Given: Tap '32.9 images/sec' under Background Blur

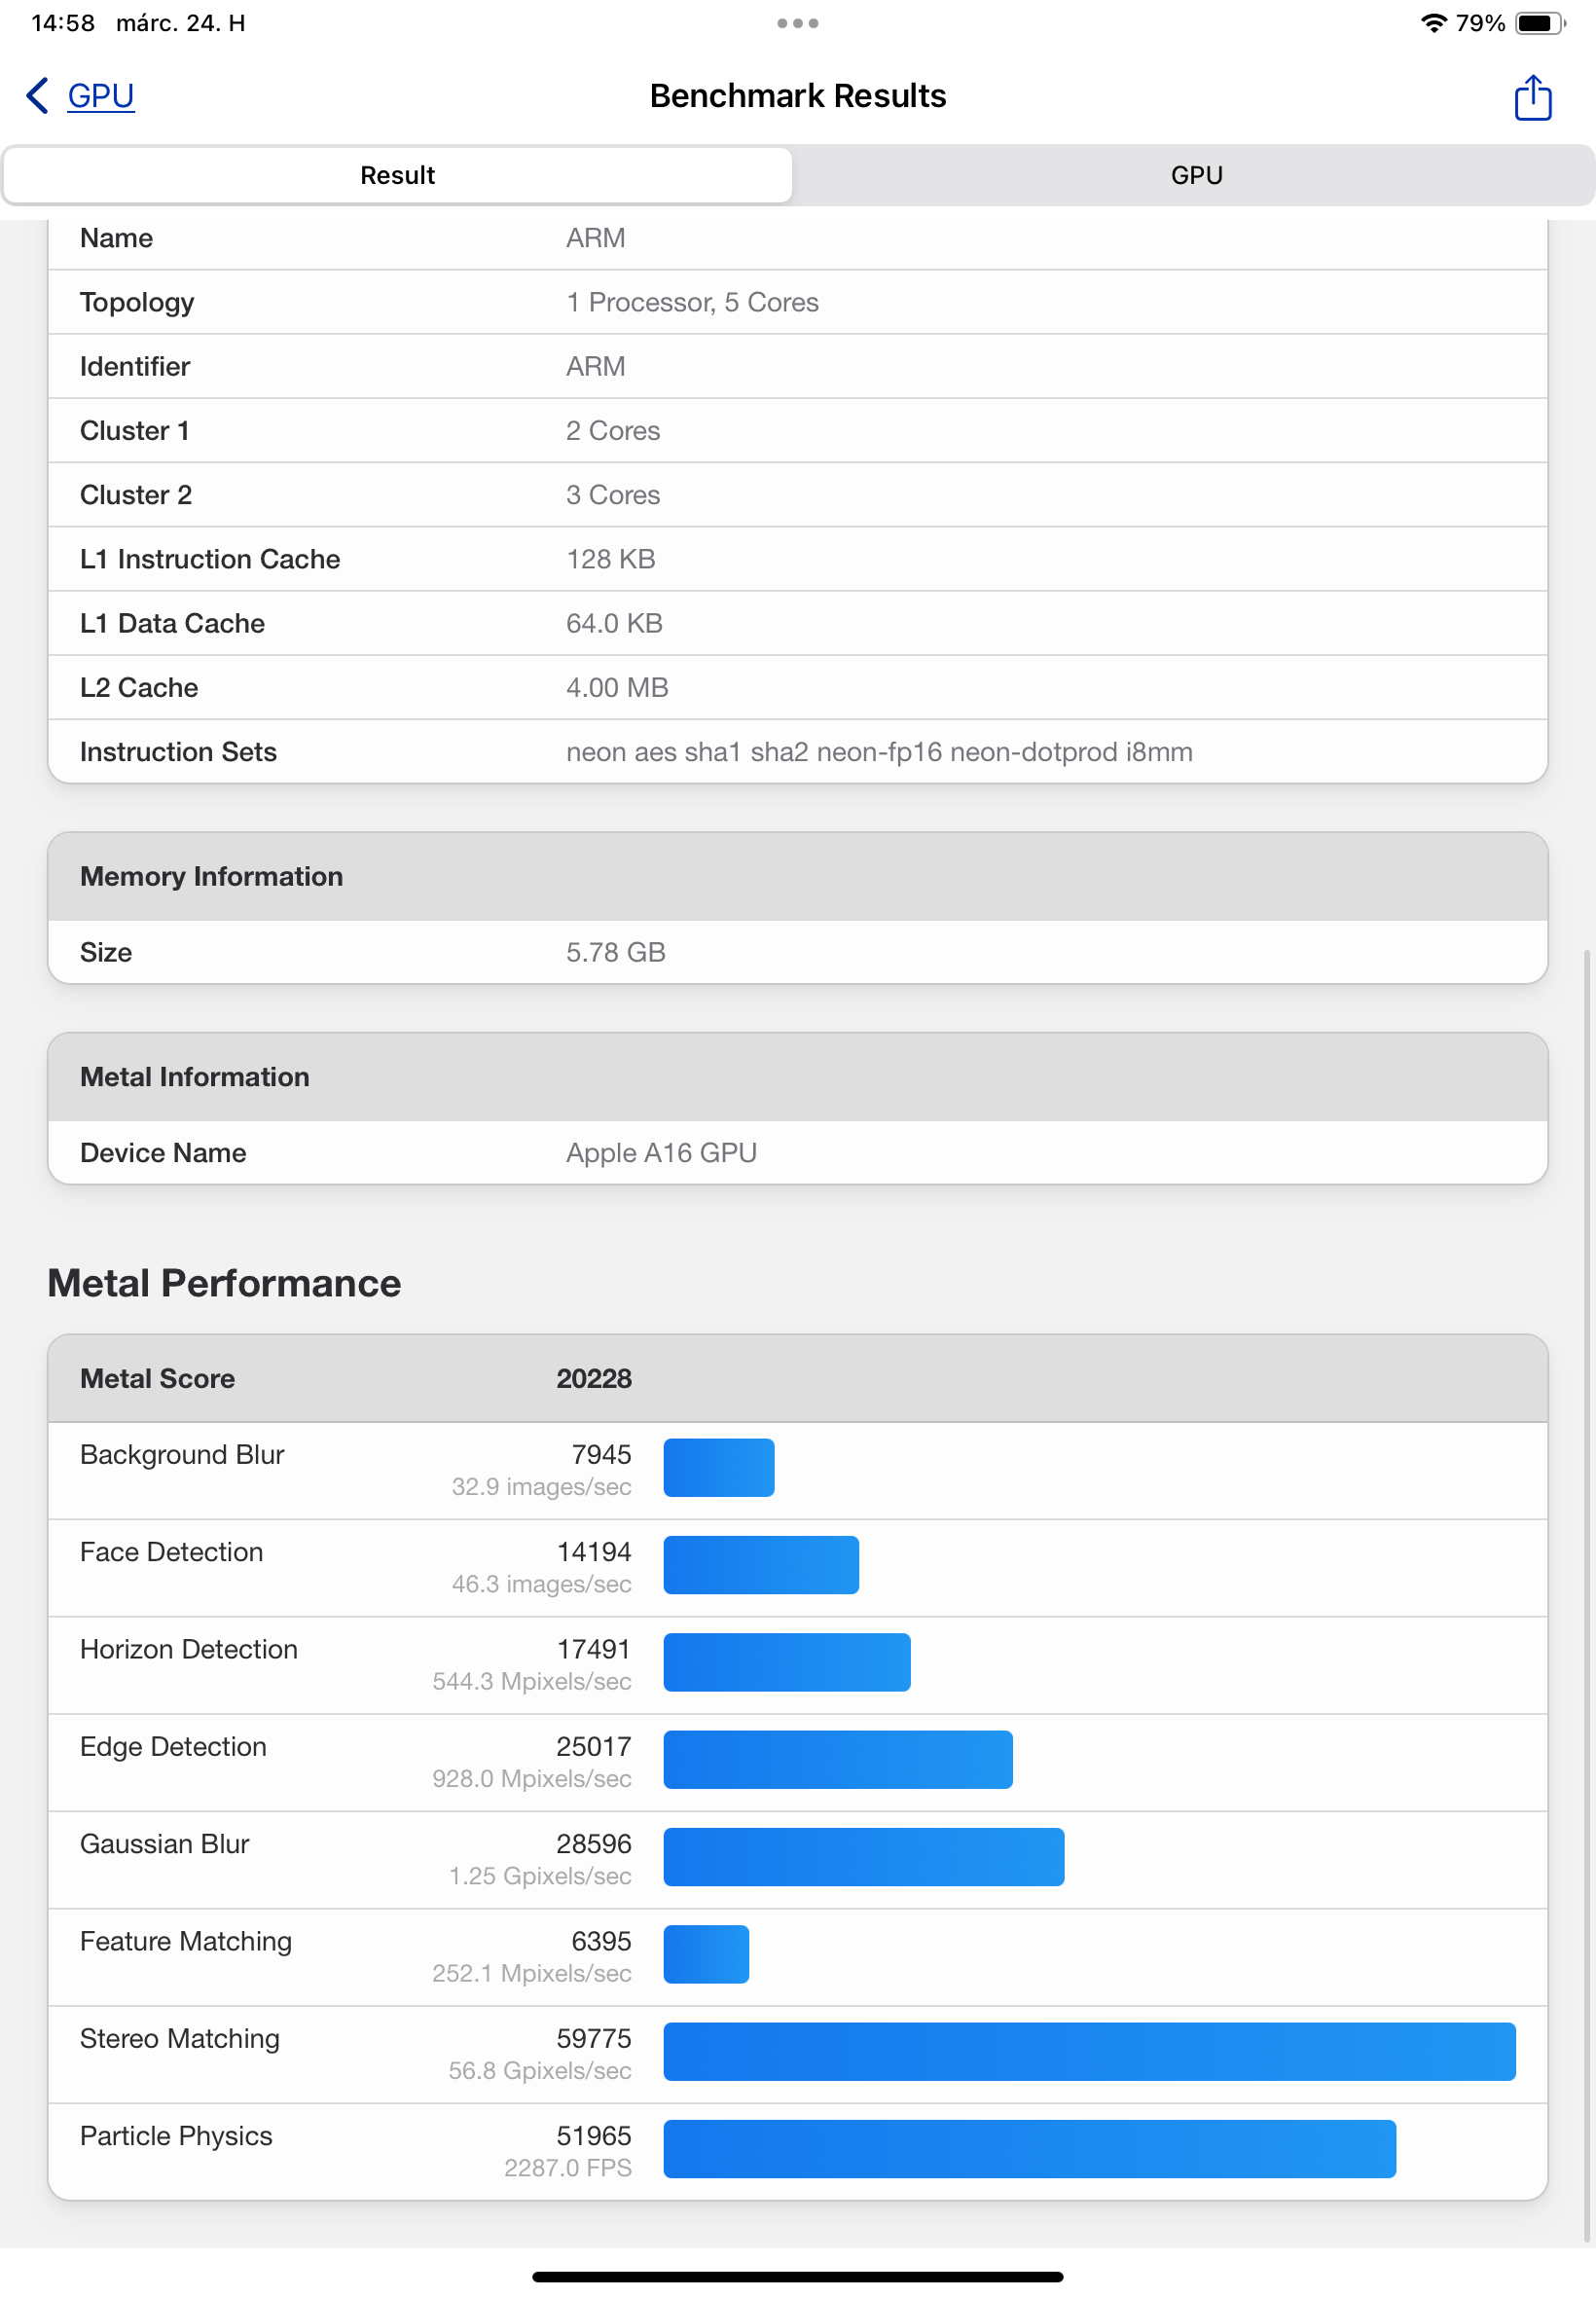Looking at the screenshot, I should pyautogui.click(x=541, y=1487).
